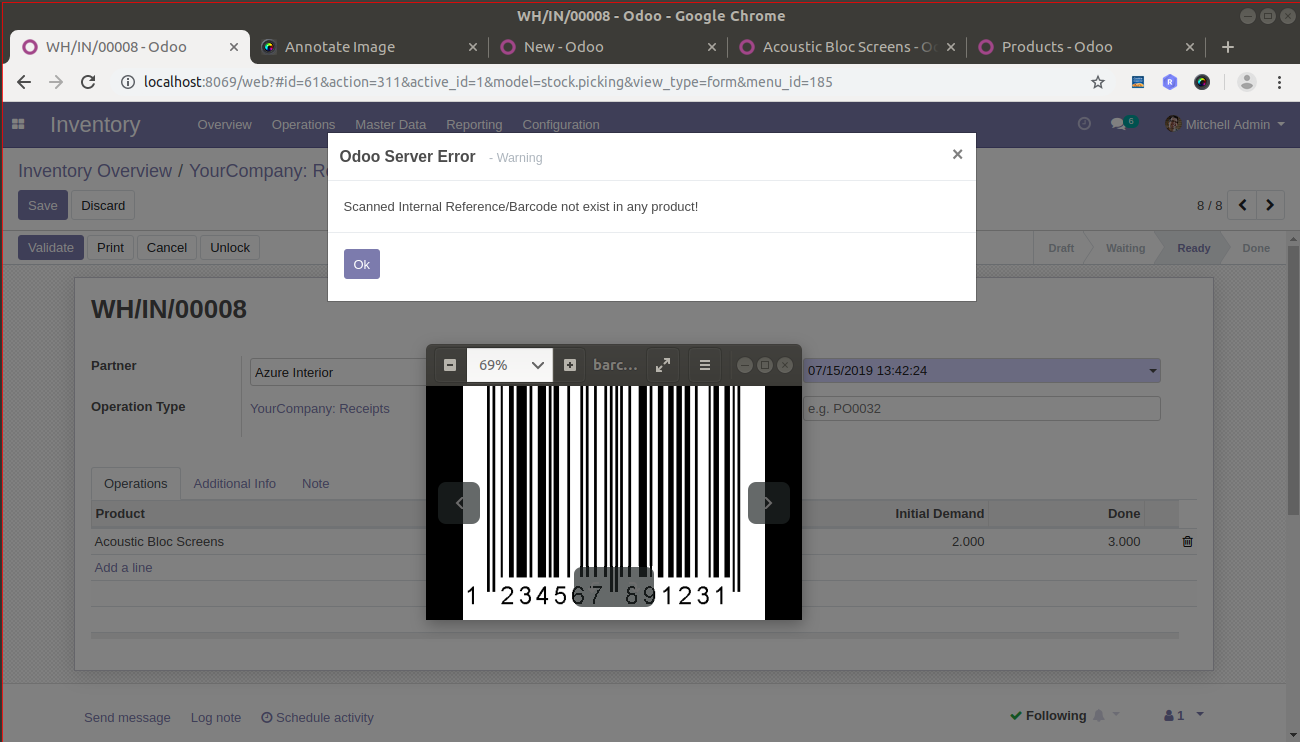The height and width of the screenshot is (742, 1300).
Task: Open the Chrome profile avatar
Action: point(1246,82)
